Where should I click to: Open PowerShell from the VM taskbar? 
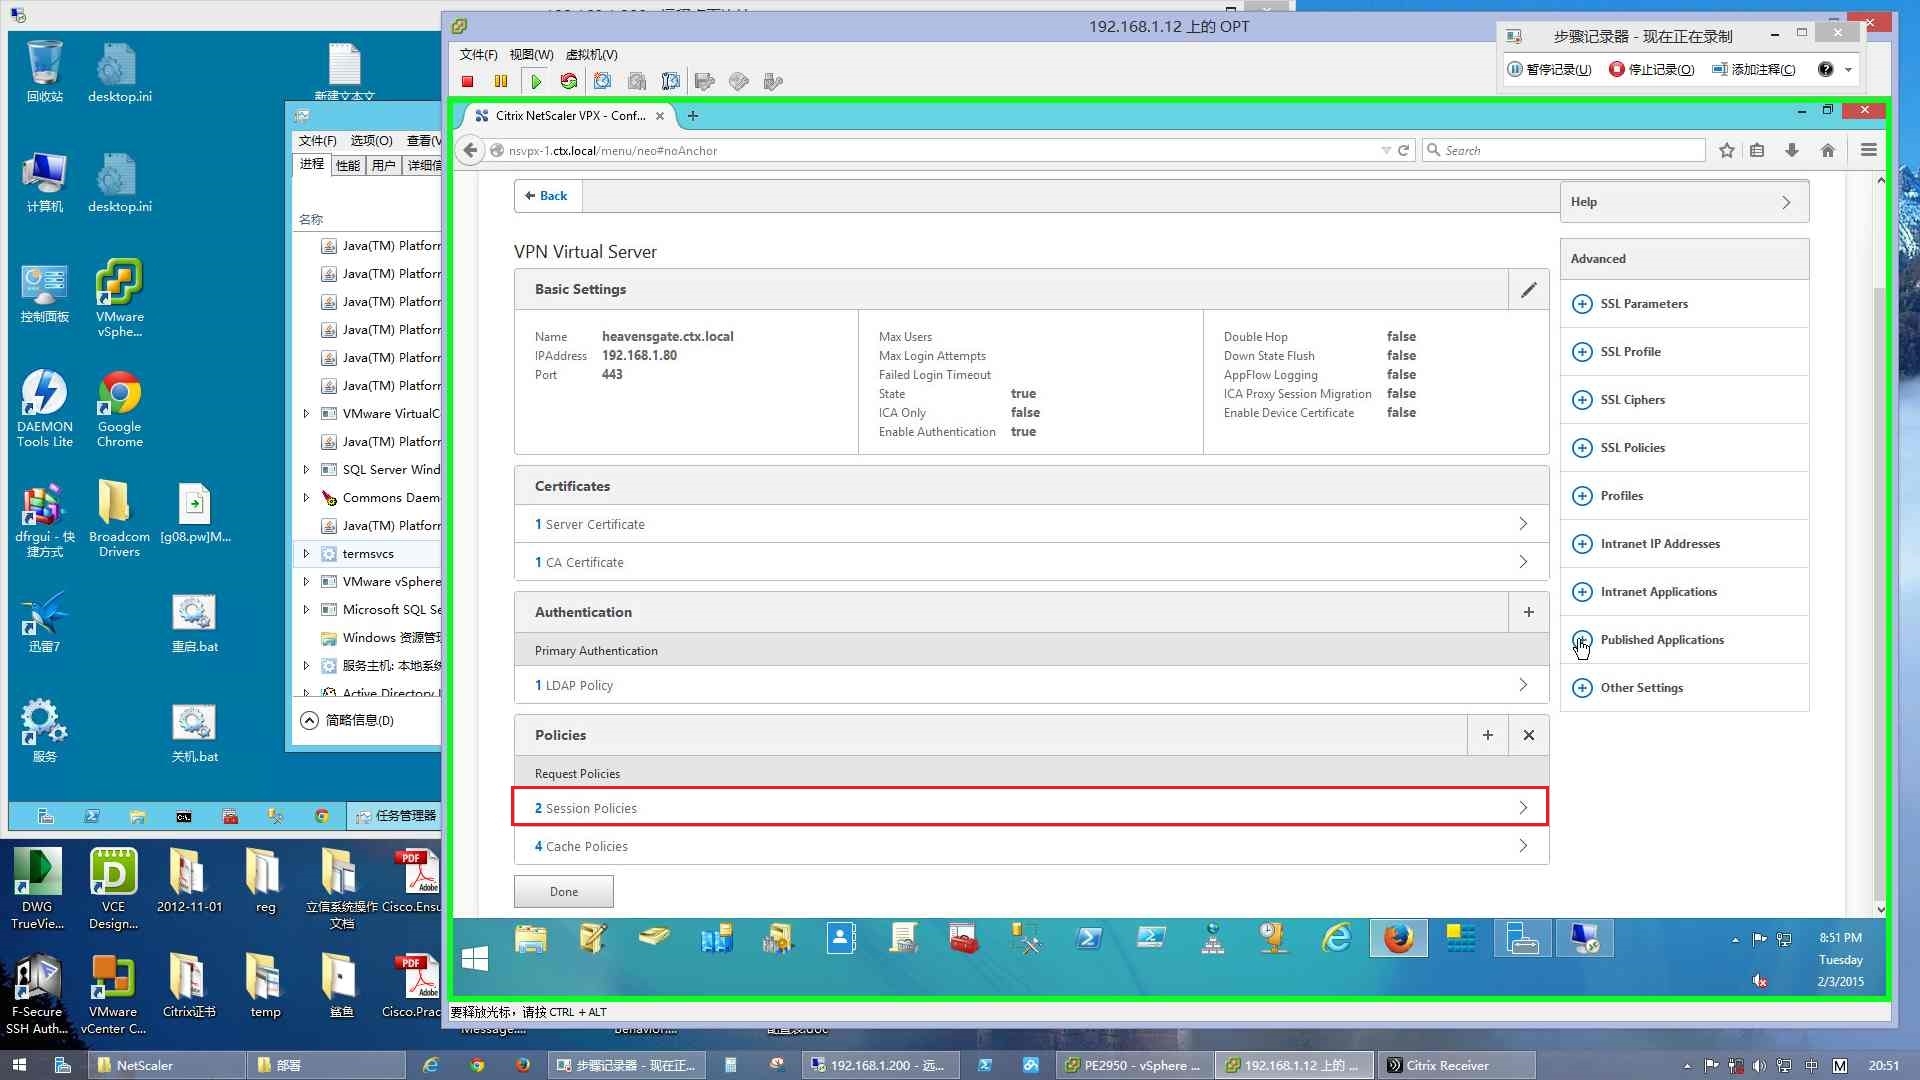1089,939
